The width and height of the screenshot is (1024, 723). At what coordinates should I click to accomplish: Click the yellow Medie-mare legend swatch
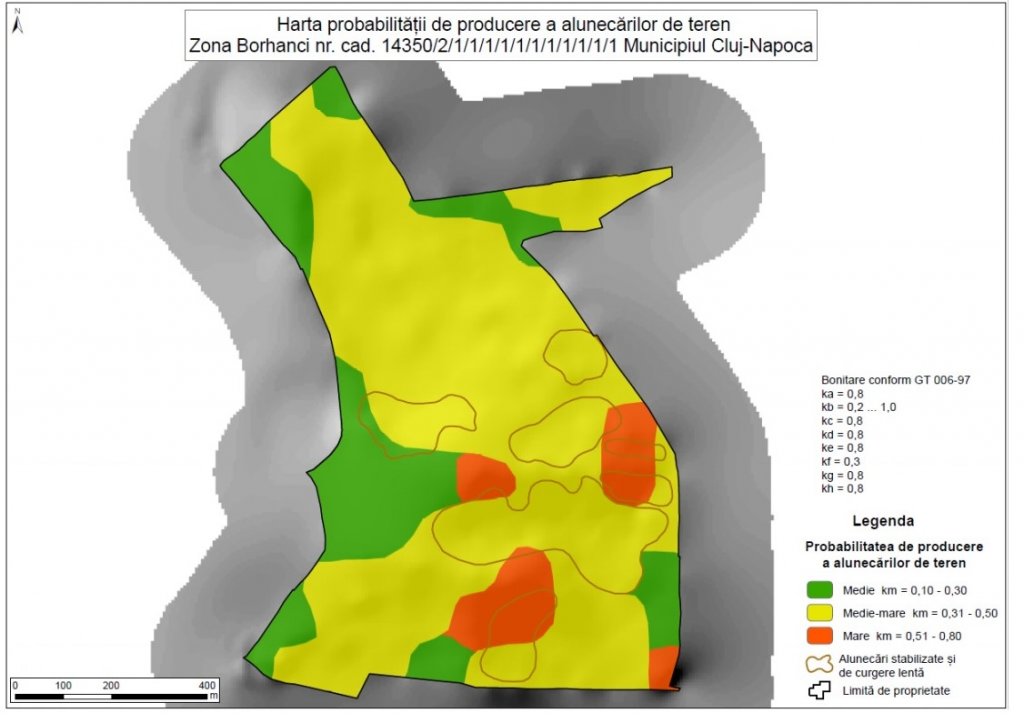819,612
